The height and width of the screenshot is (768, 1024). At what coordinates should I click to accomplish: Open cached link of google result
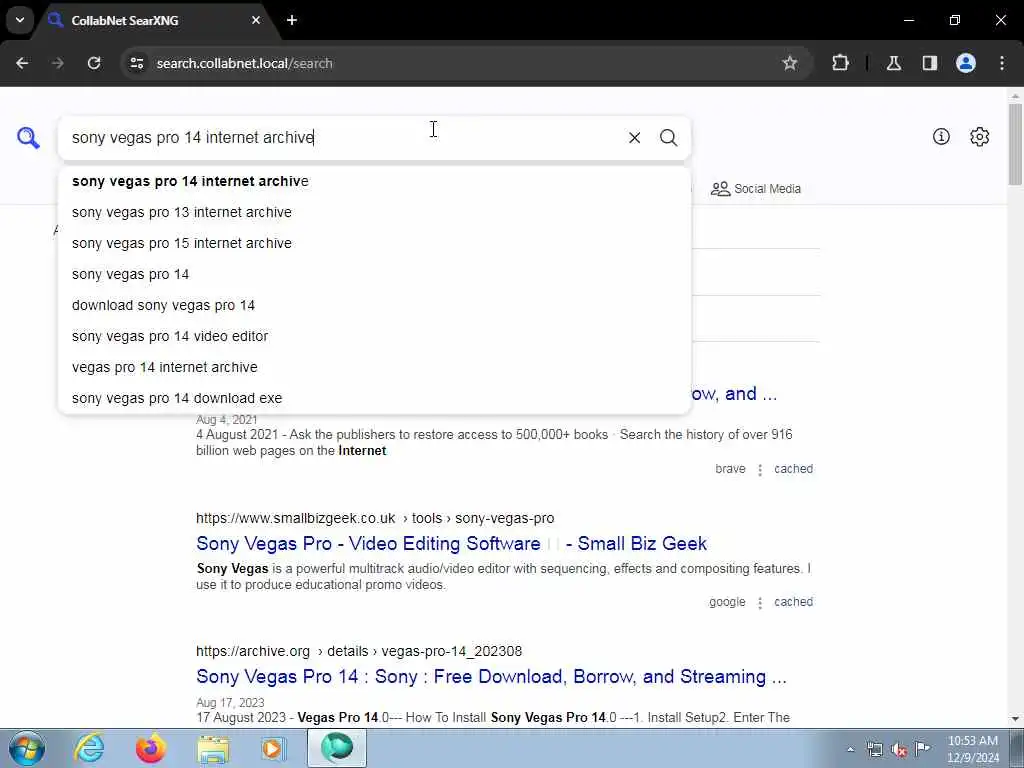pos(793,602)
